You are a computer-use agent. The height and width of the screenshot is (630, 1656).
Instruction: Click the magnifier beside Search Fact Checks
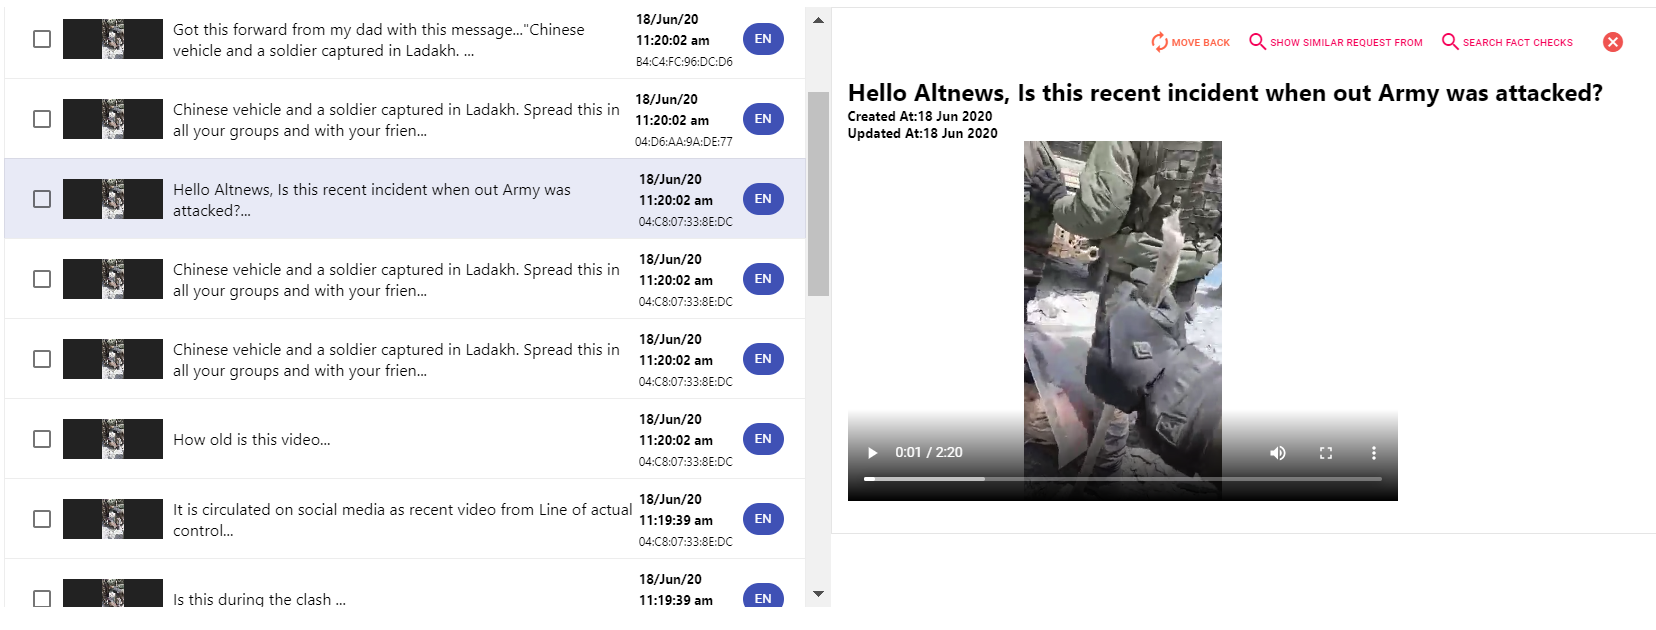[1449, 41]
